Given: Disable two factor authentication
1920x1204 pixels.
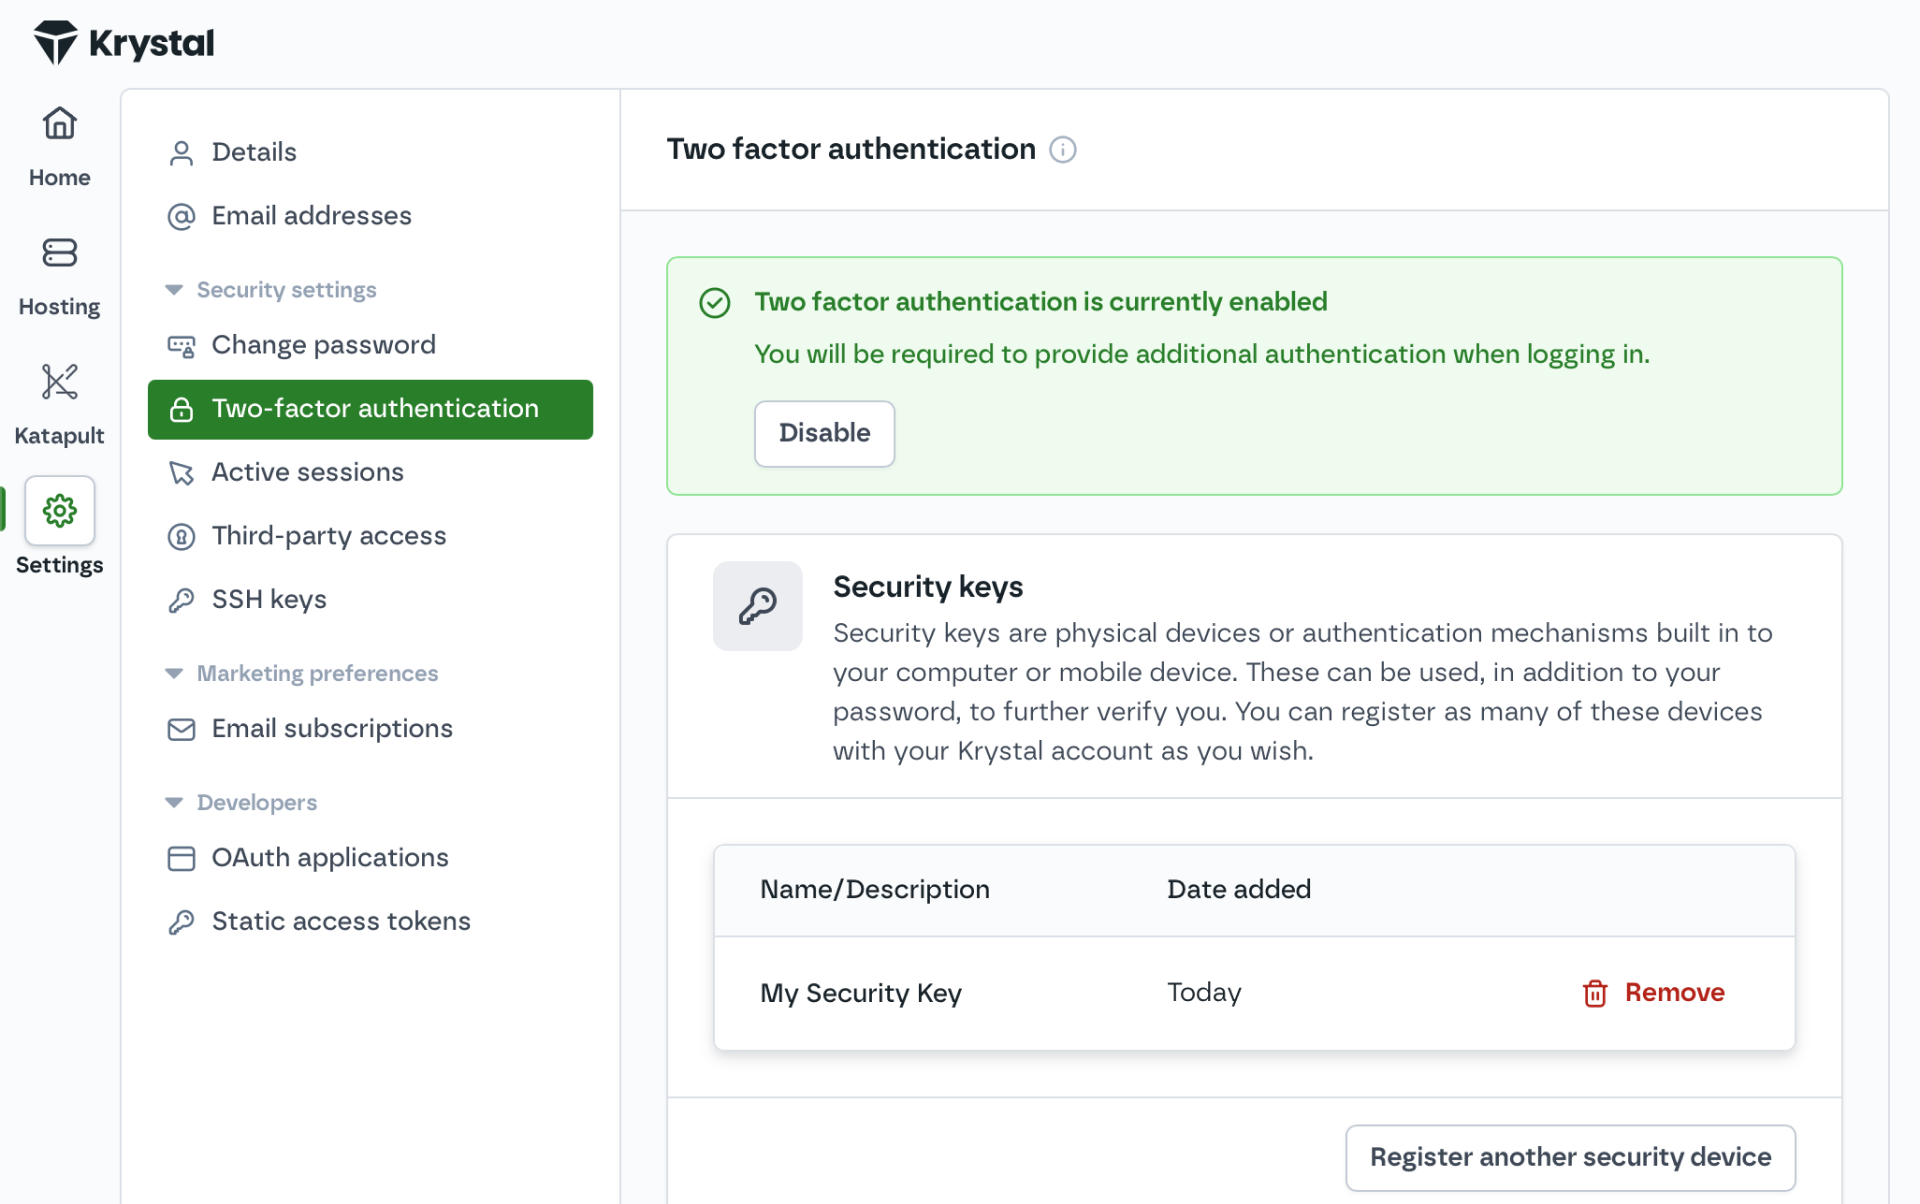Looking at the screenshot, I should 824,433.
